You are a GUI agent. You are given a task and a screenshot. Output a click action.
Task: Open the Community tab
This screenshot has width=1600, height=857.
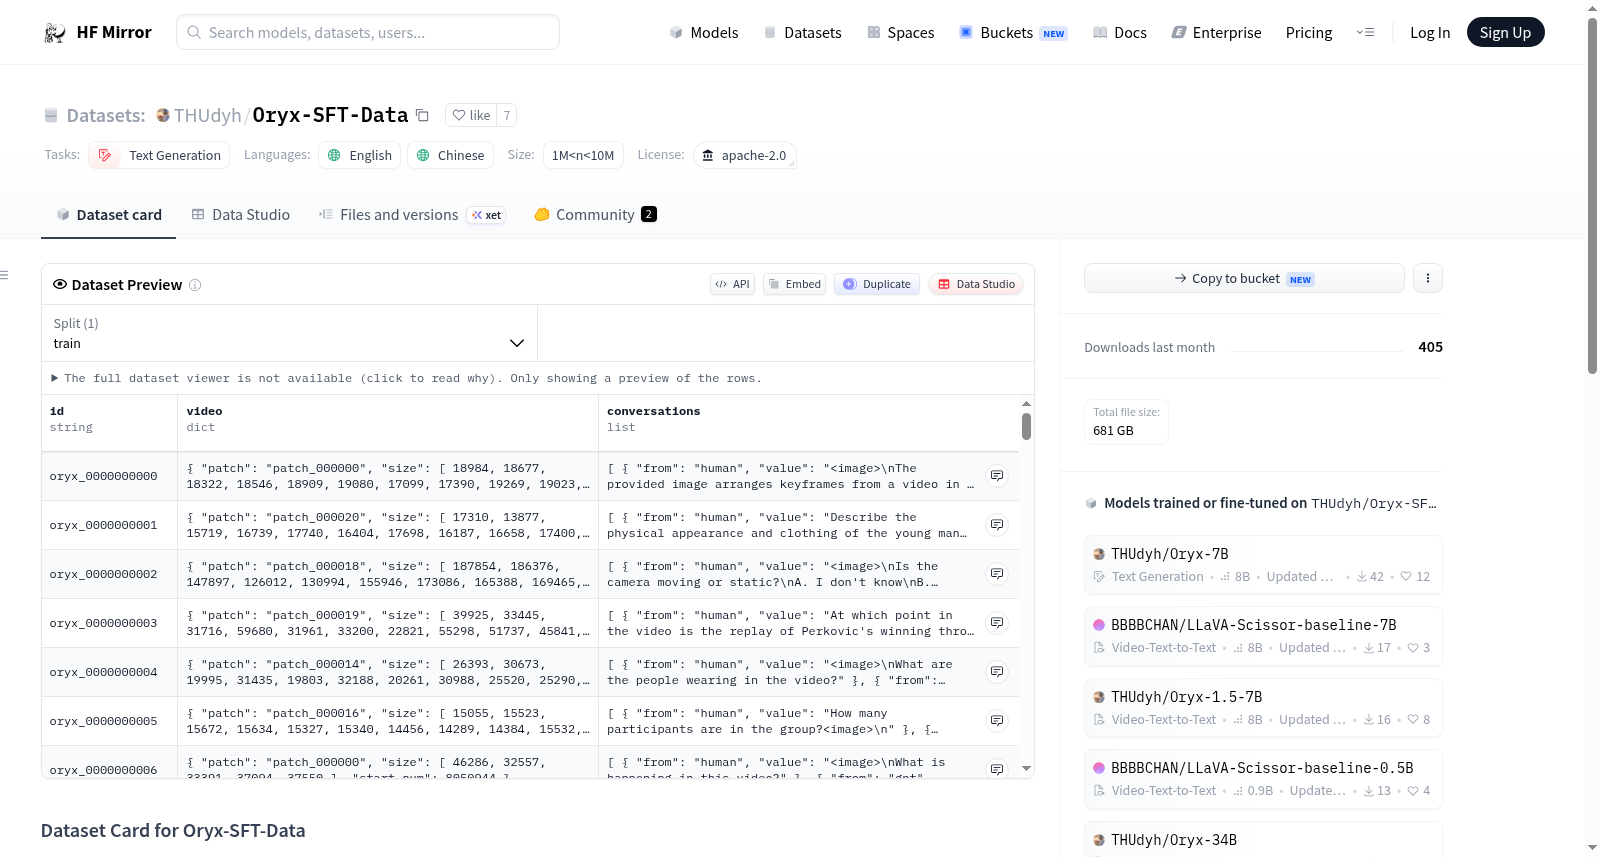pyautogui.click(x=595, y=215)
